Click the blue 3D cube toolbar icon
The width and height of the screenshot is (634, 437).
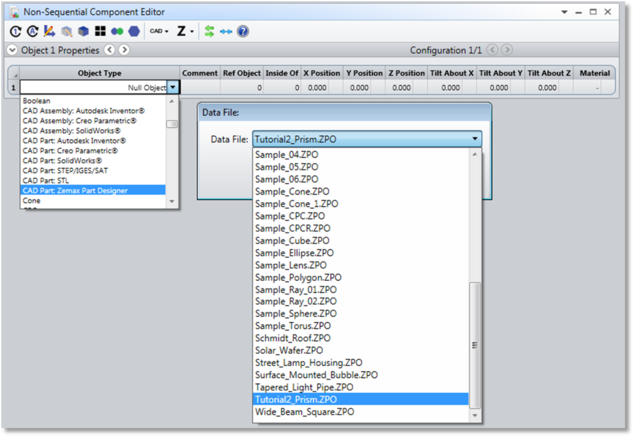coord(83,31)
